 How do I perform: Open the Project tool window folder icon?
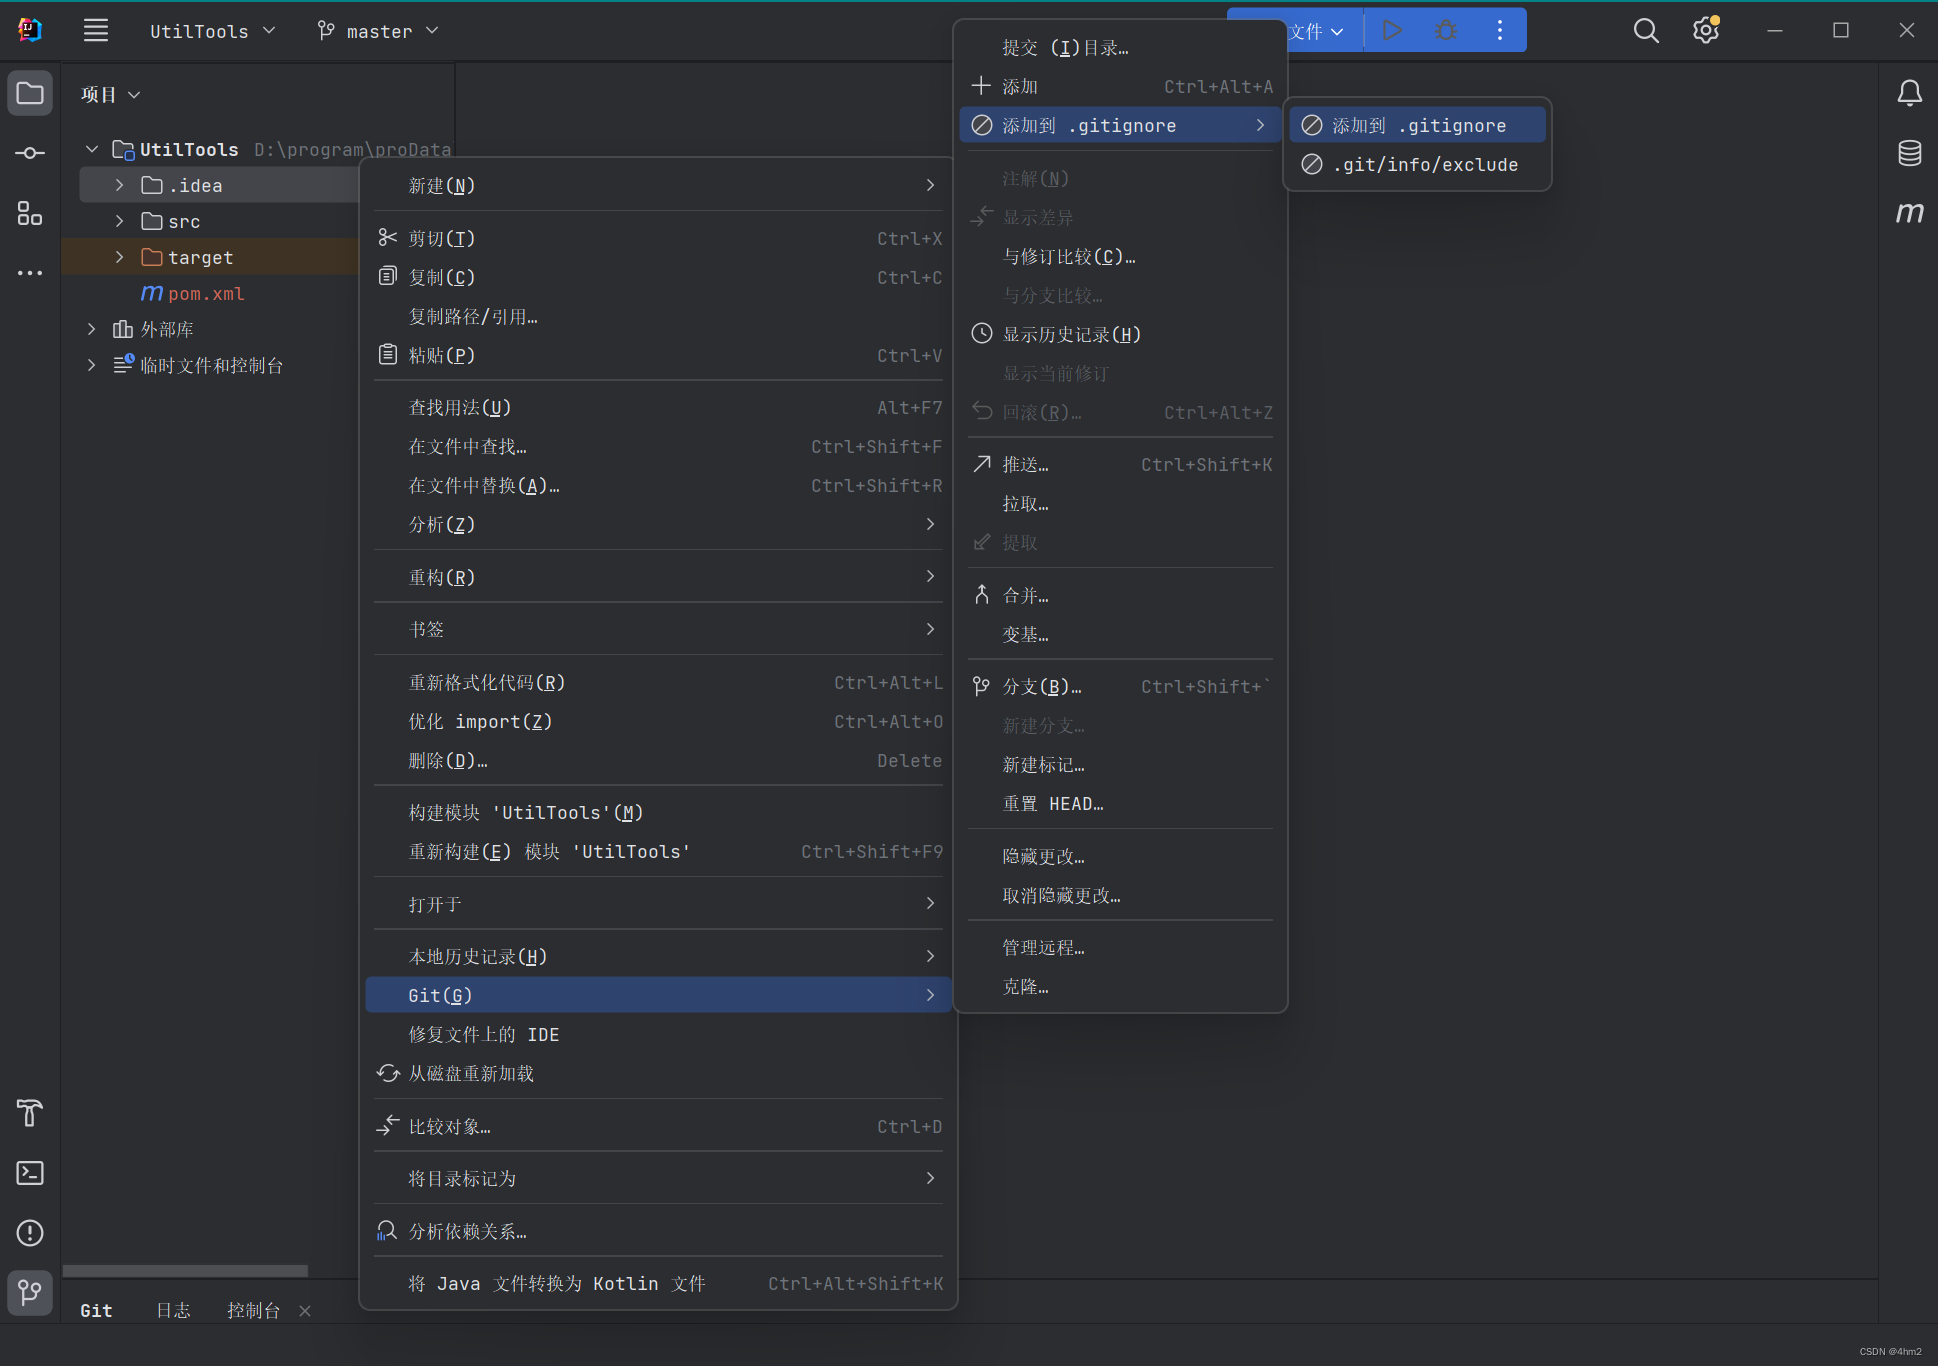pos(30,94)
